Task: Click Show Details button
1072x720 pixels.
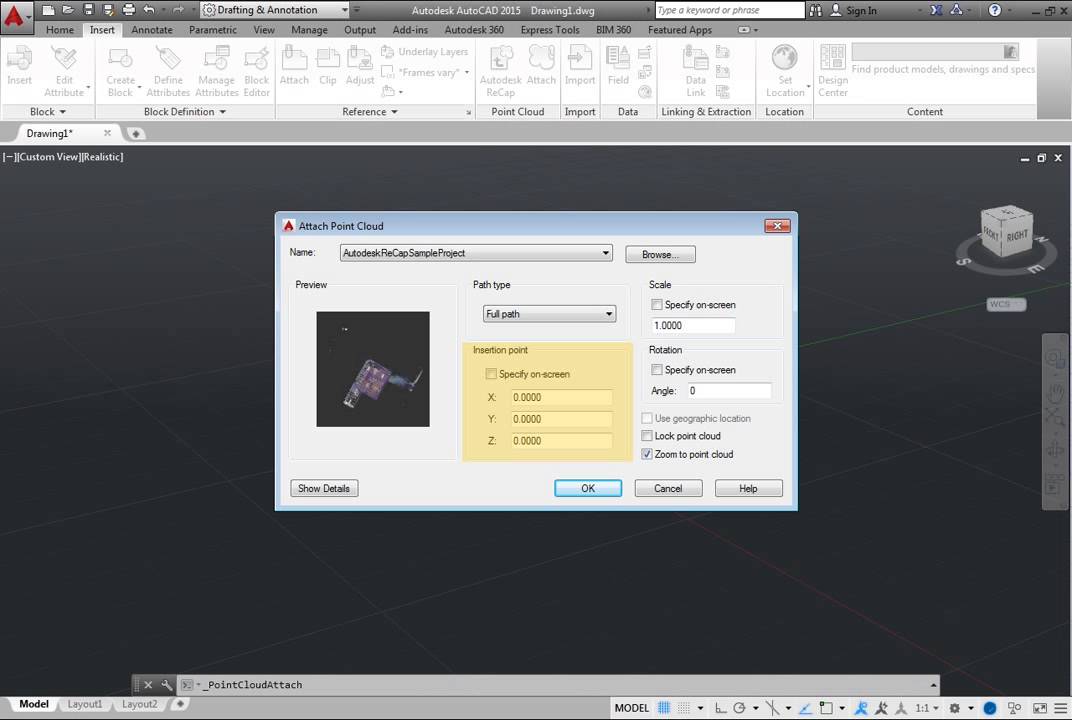Action: [324, 488]
